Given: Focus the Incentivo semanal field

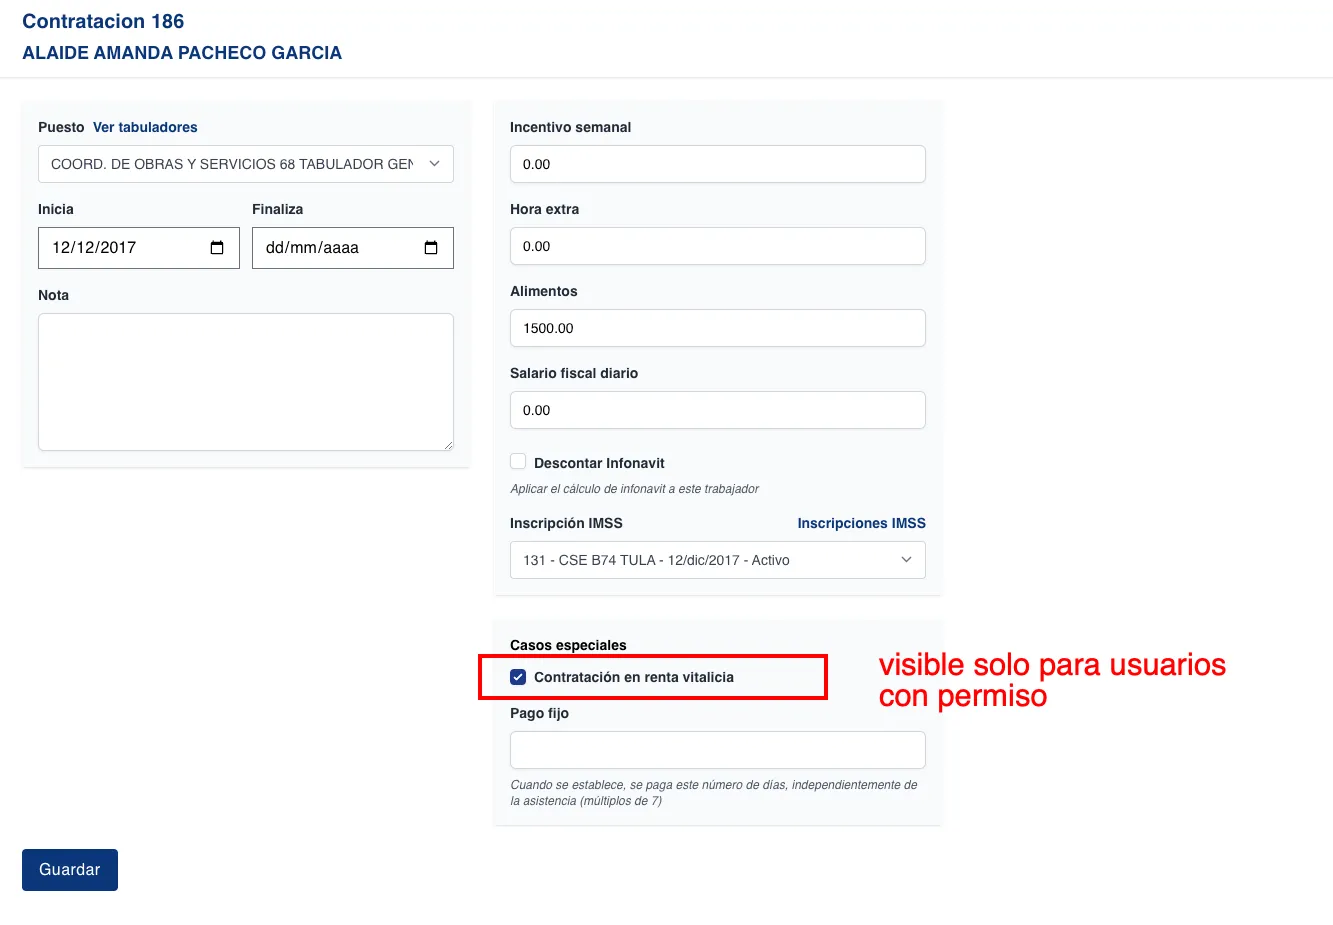Looking at the screenshot, I should [x=717, y=164].
